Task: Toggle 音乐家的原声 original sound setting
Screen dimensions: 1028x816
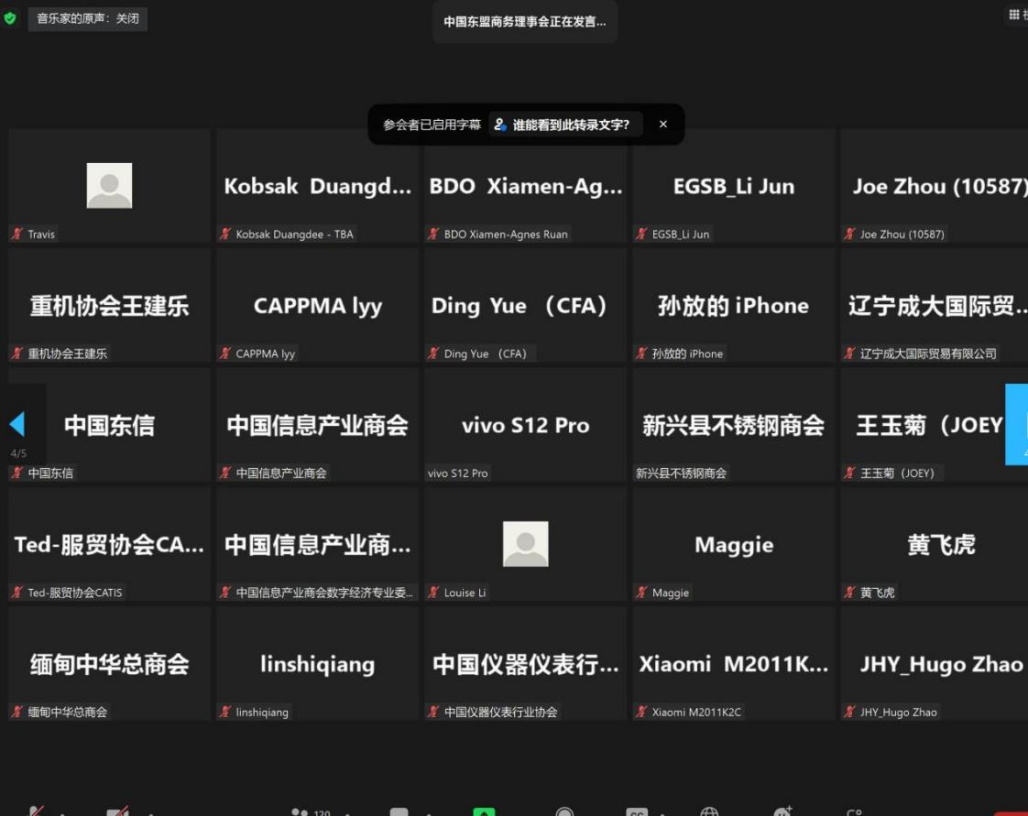Action: [x=88, y=18]
